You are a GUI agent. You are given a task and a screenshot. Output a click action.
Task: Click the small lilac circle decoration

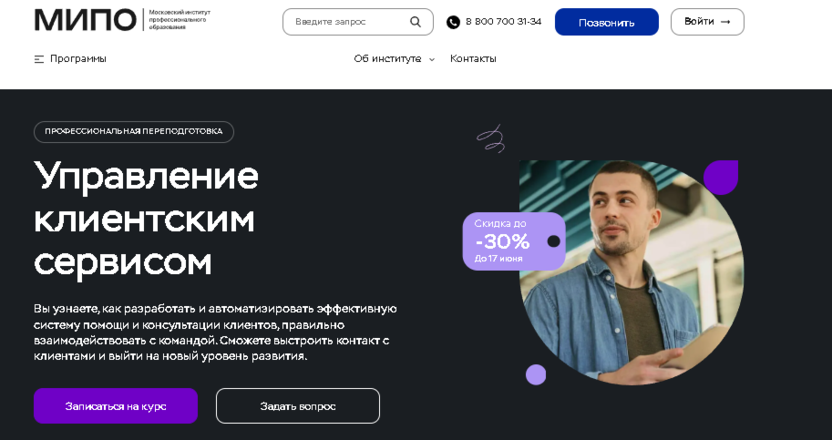pos(536,375)
